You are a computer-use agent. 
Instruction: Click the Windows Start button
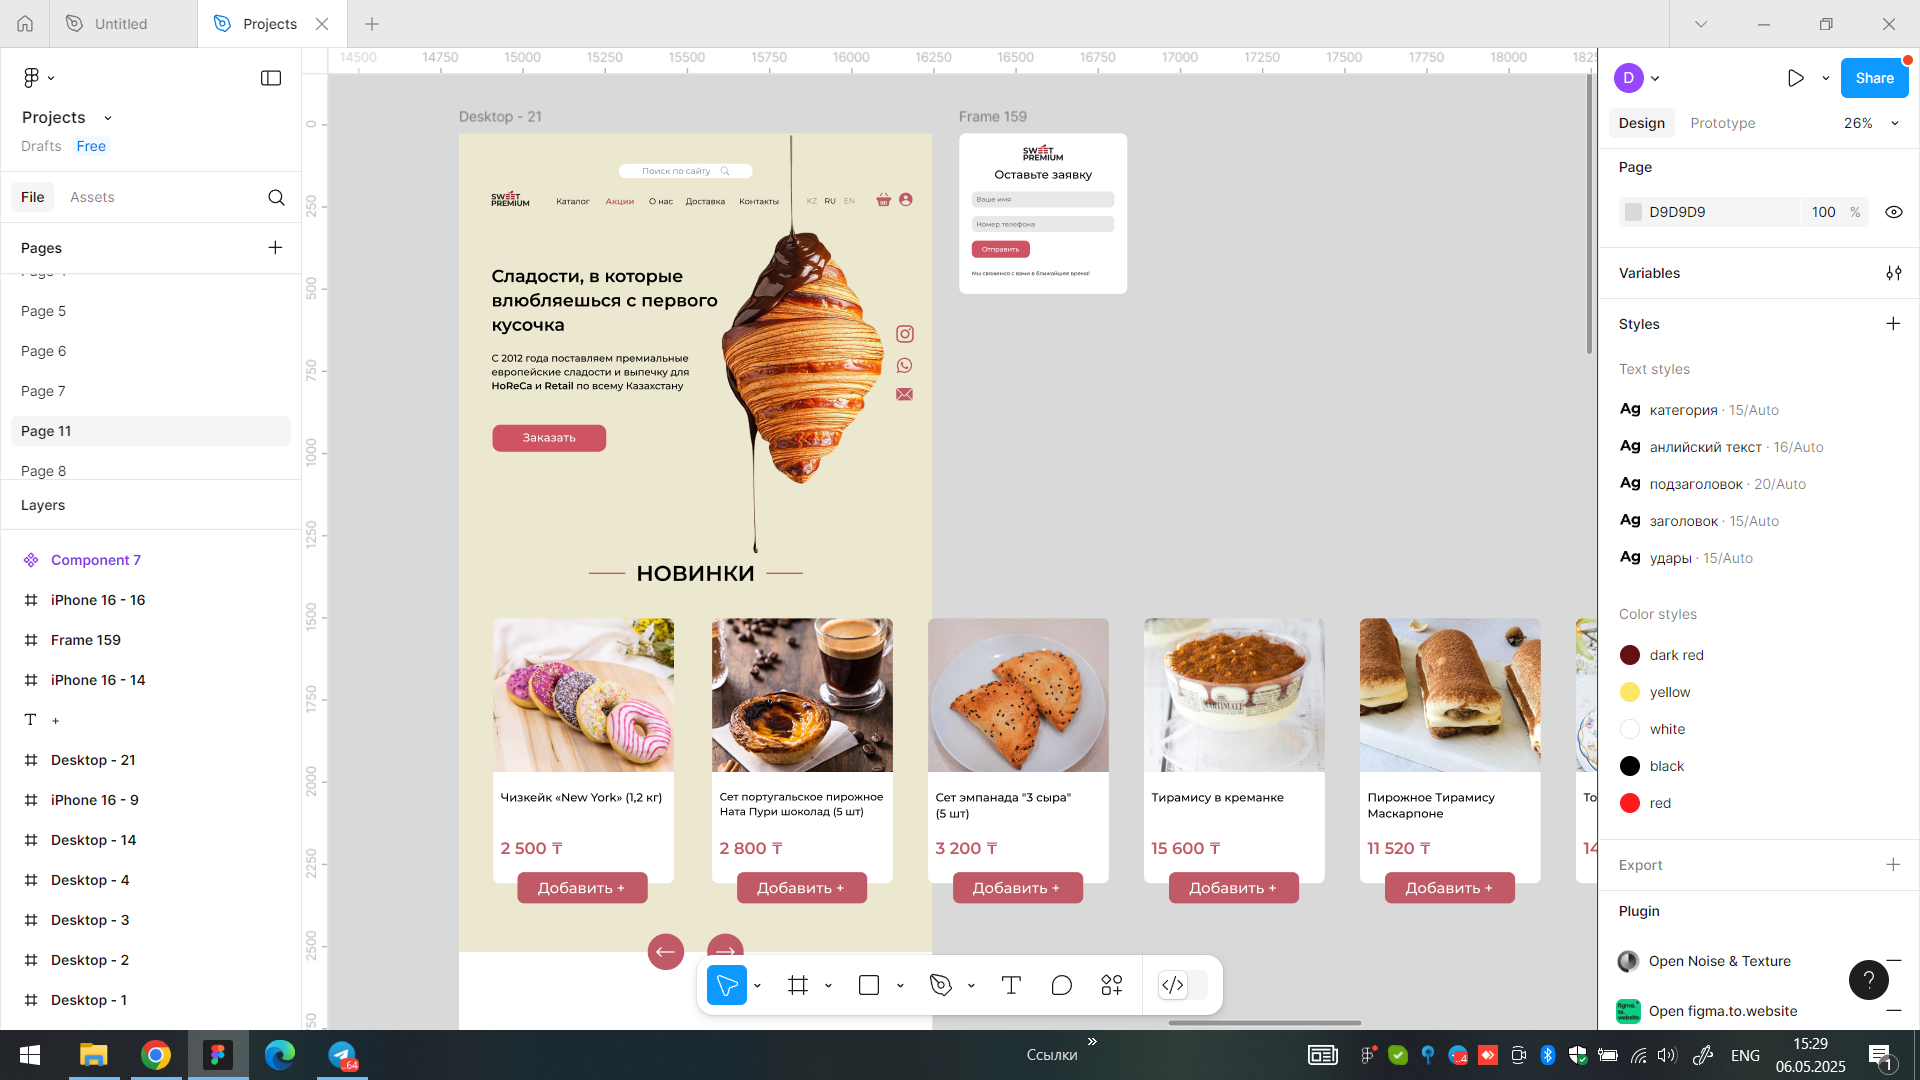tap(30, 1055)
